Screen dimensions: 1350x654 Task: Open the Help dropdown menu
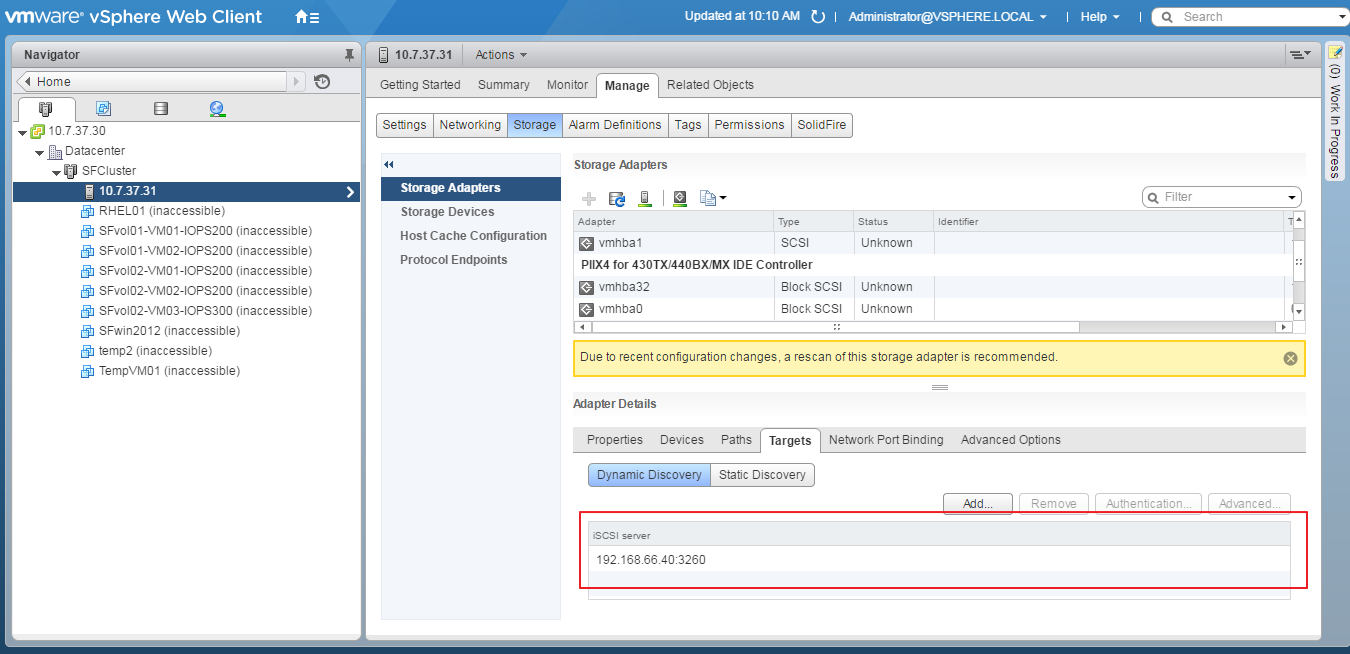pyautogui.click(x=1100, y=17)
